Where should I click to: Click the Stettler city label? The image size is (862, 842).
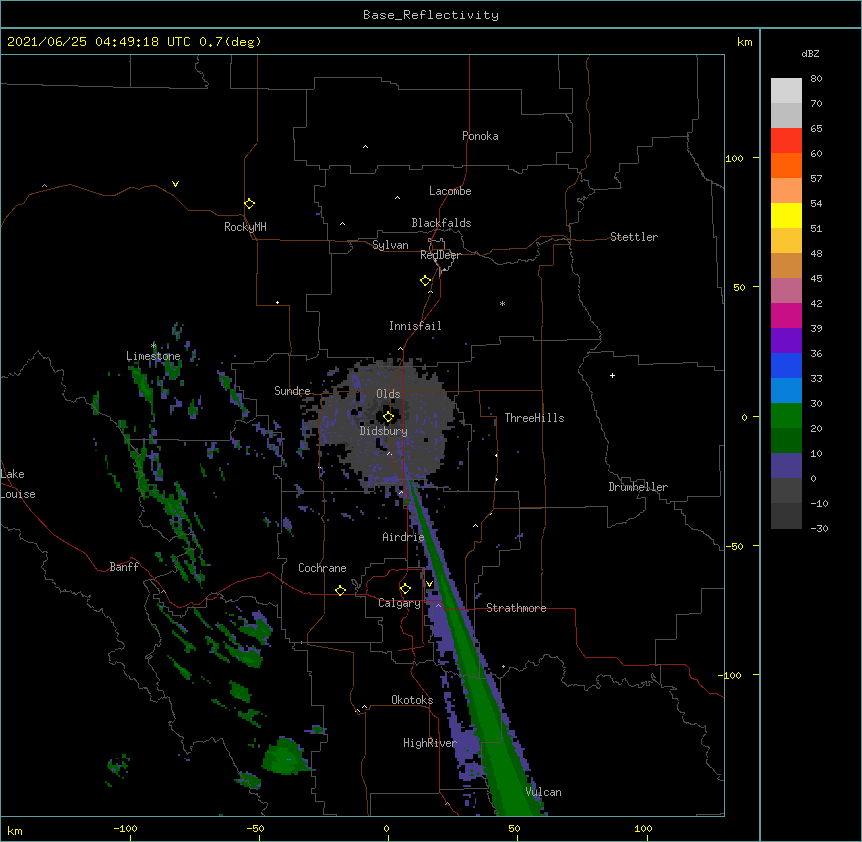[634, 237]
